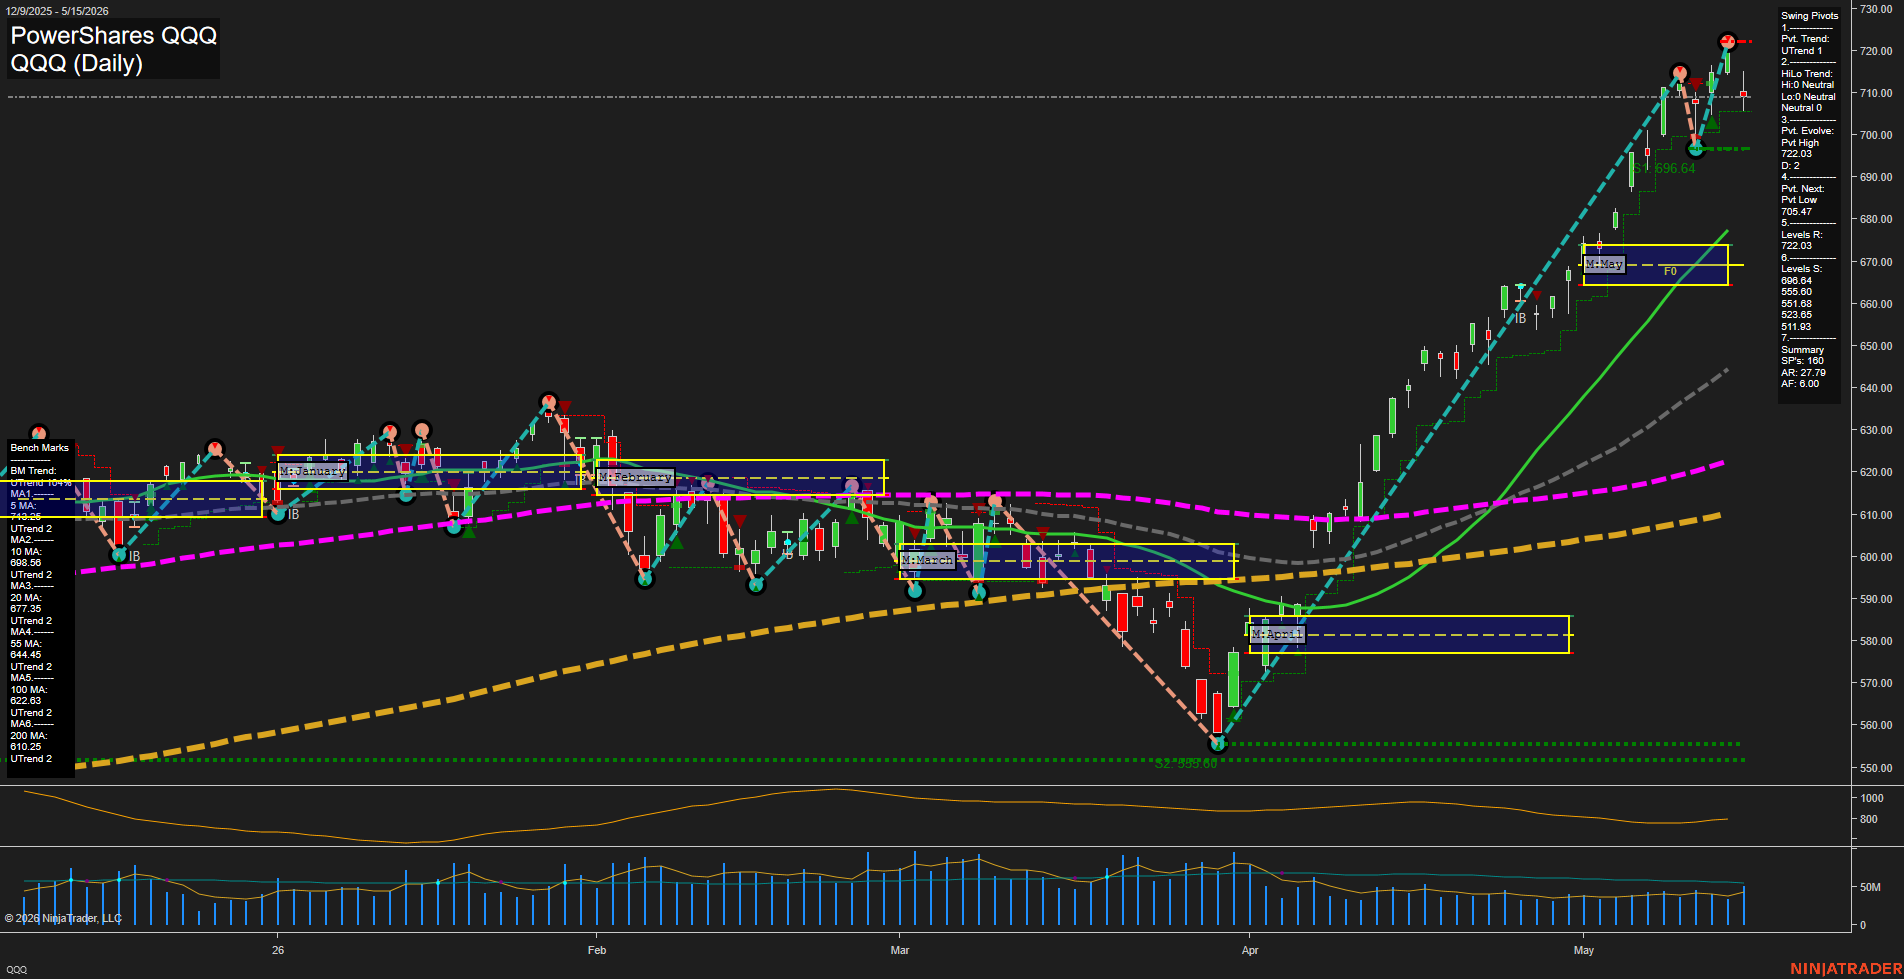Select the M:April monthly range label

1277,634
